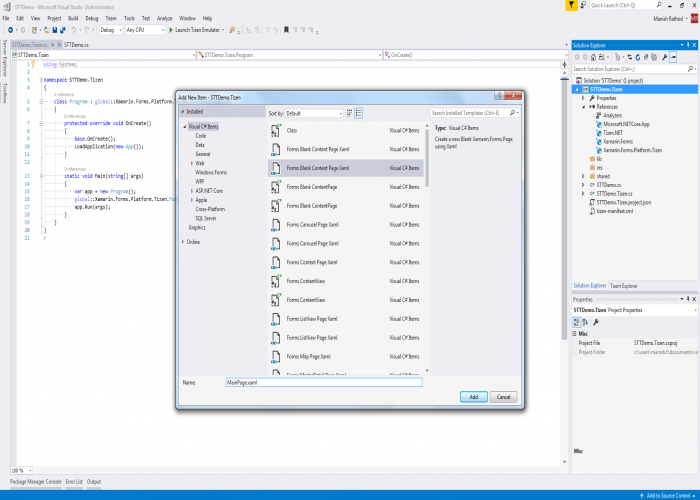Click the Add button
Viewport: 700px width, 500px height.
click(x=473, y=397)
